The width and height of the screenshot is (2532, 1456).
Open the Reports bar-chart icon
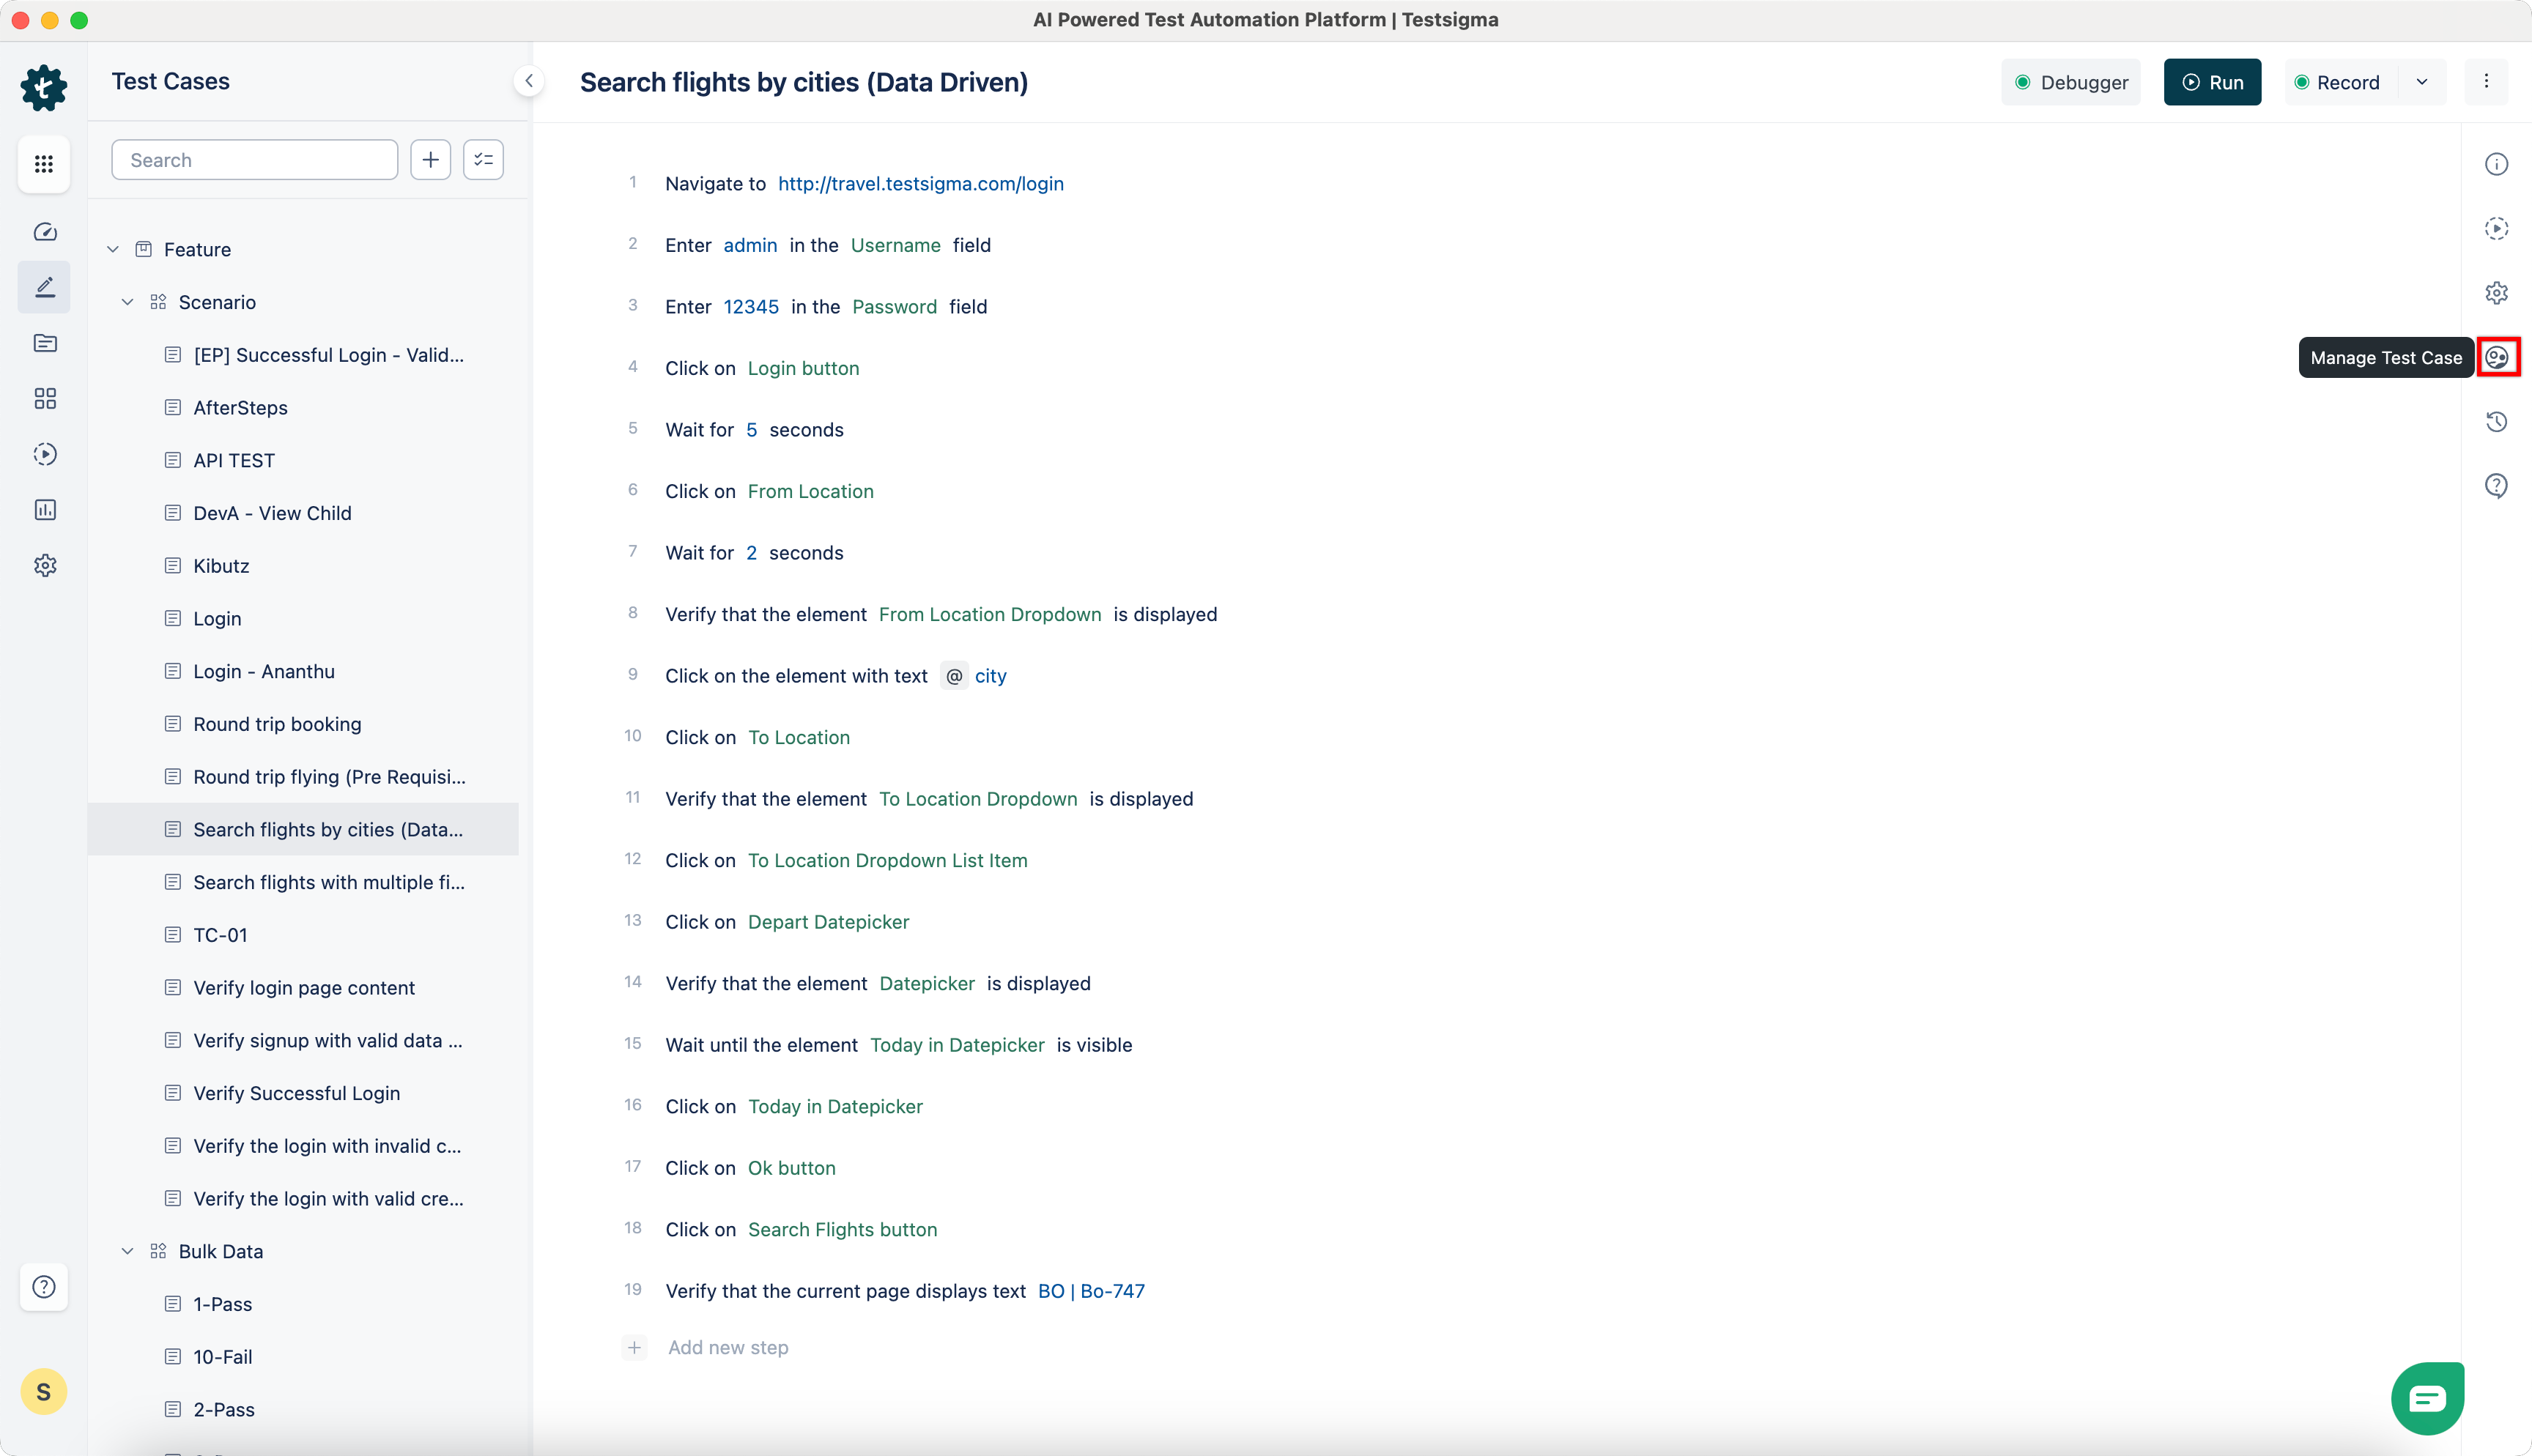click(x=44, y=510)
